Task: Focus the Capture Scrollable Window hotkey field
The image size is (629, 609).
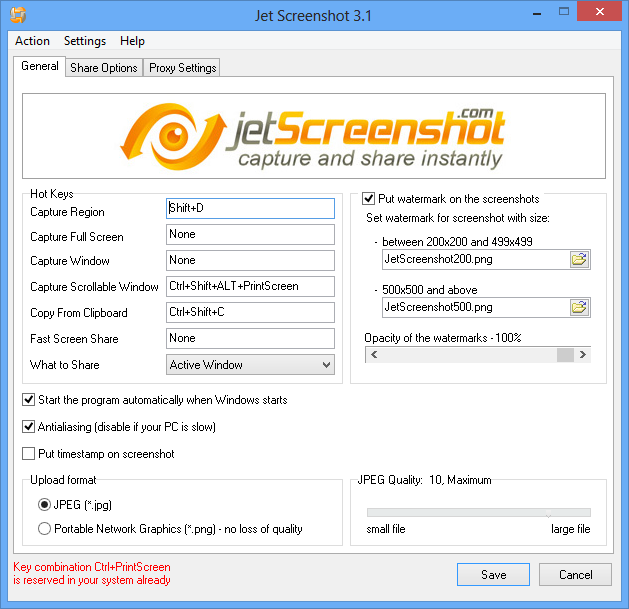Action: pos(250,286)
